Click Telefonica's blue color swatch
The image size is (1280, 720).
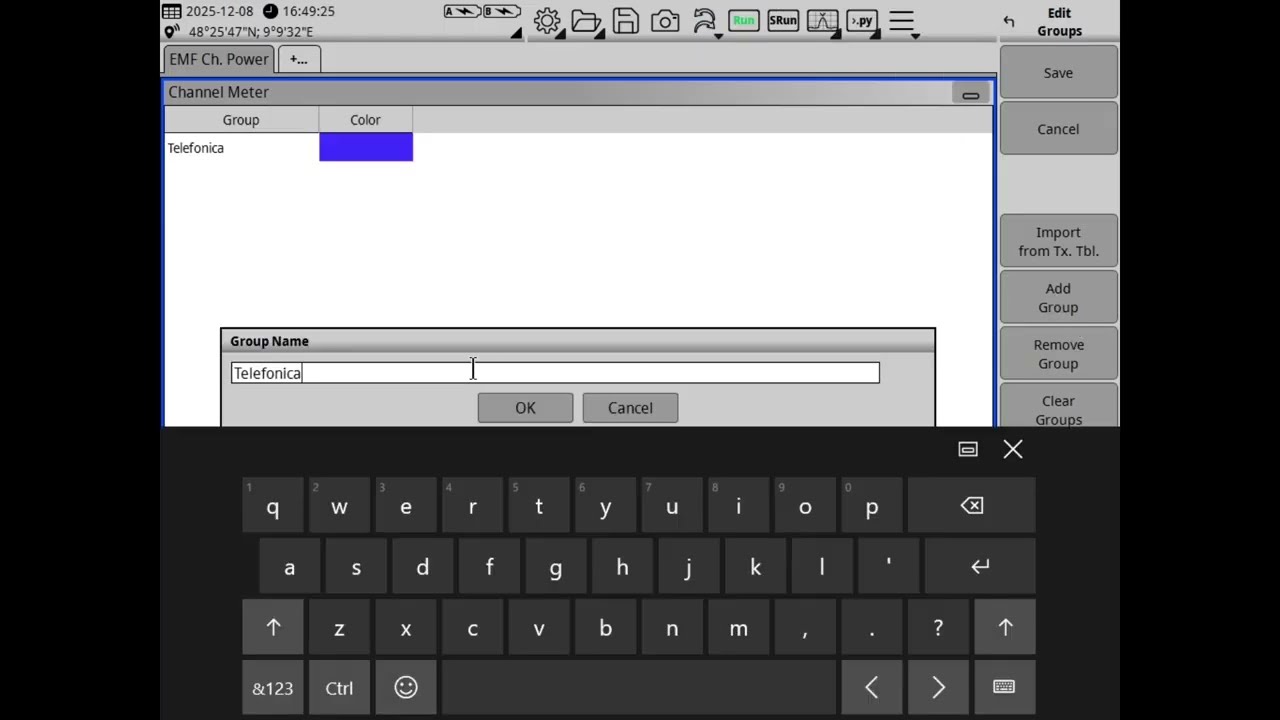365,147
